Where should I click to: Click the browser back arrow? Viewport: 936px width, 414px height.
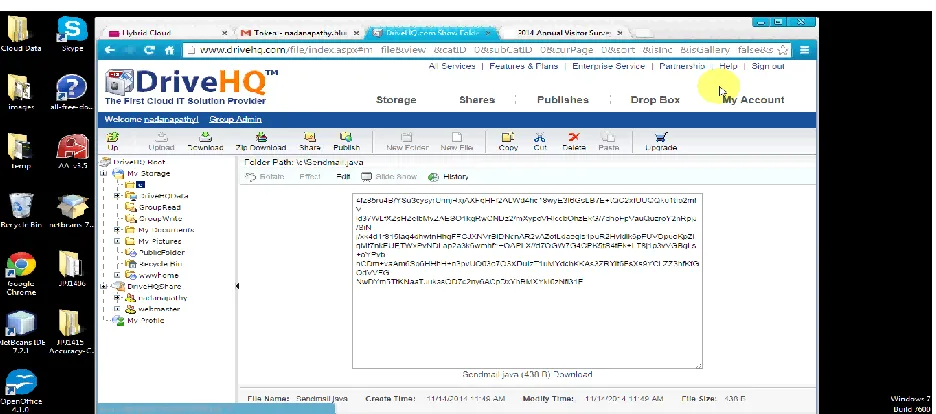(110, 50)
